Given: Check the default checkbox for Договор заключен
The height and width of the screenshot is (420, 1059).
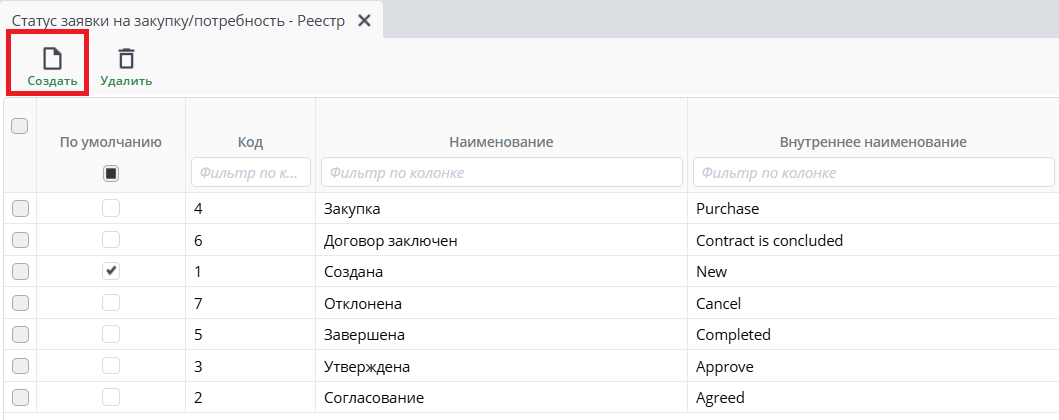Looking at the screenshot, I should 111,240.
